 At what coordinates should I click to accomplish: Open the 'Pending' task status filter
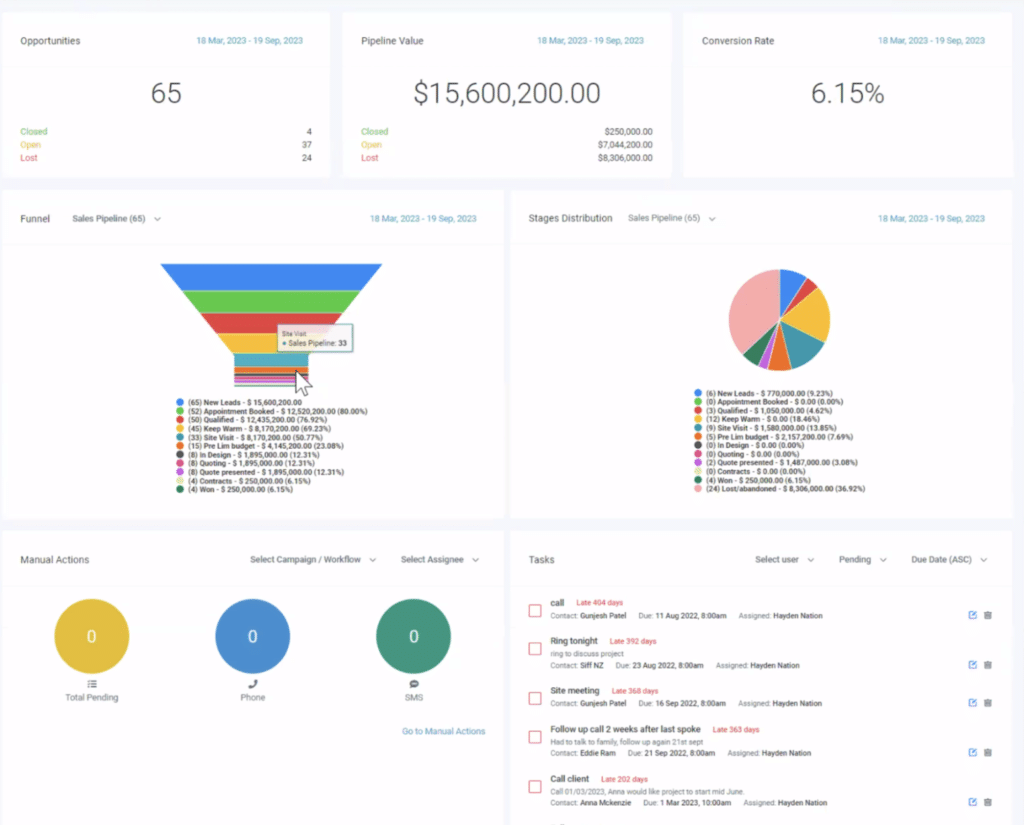860,560
